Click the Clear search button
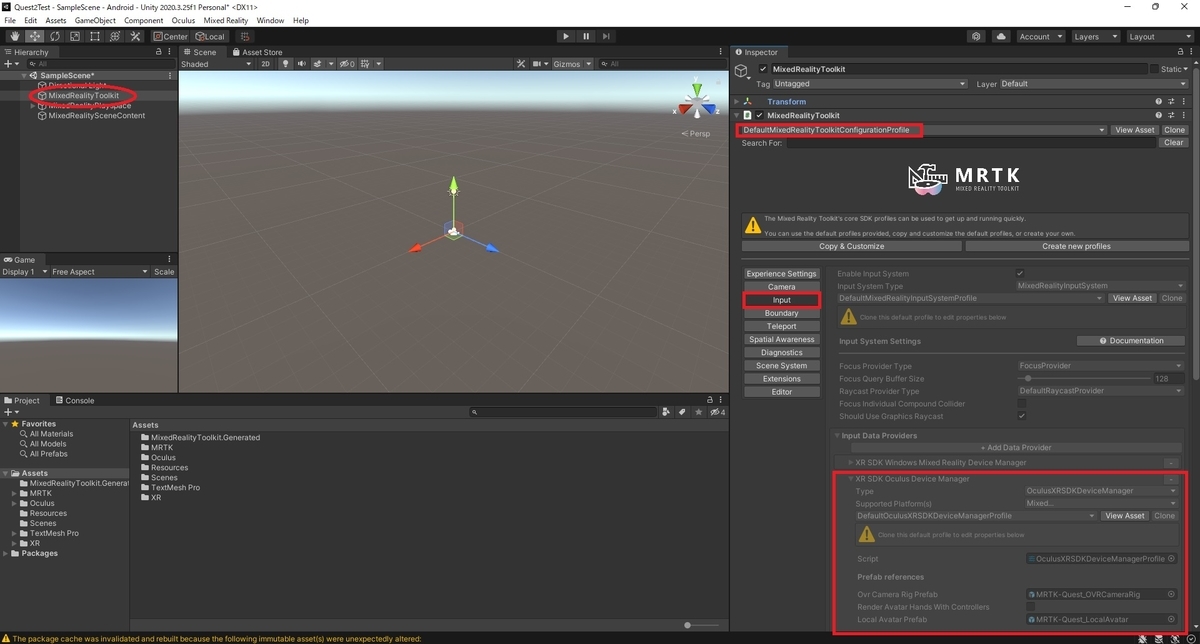The height and width of the screenshot is (644, 1200). pos(1174,143)
